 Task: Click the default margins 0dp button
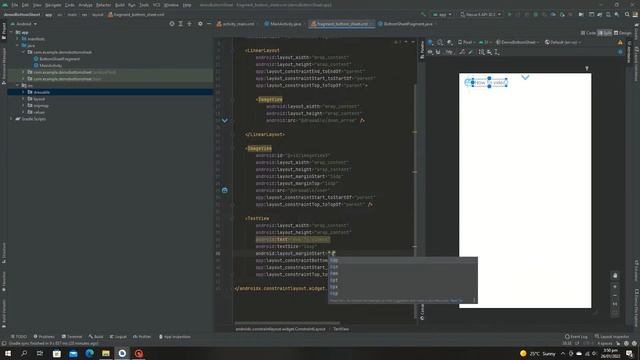pyautogui.click(x=449, y=52)
